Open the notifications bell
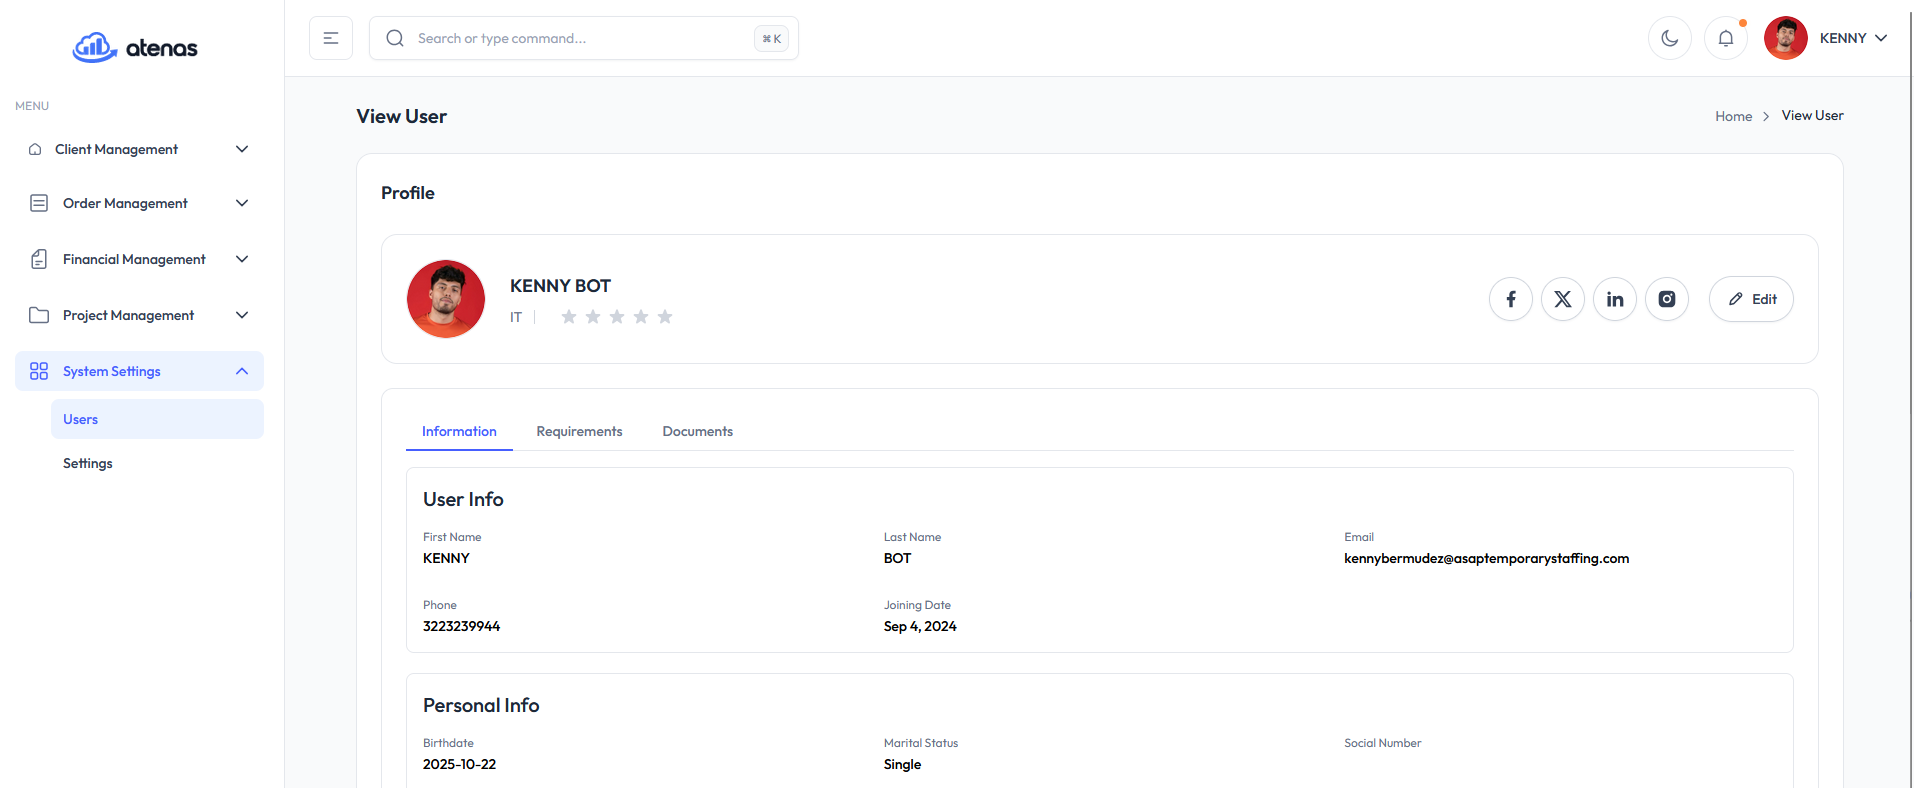 [1725, 38]
